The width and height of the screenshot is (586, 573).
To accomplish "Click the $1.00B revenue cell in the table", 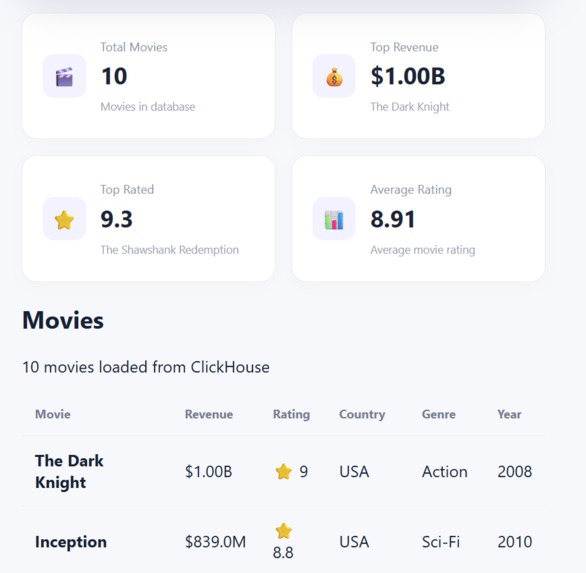I will pyautogui.click(x=209, y=472).
